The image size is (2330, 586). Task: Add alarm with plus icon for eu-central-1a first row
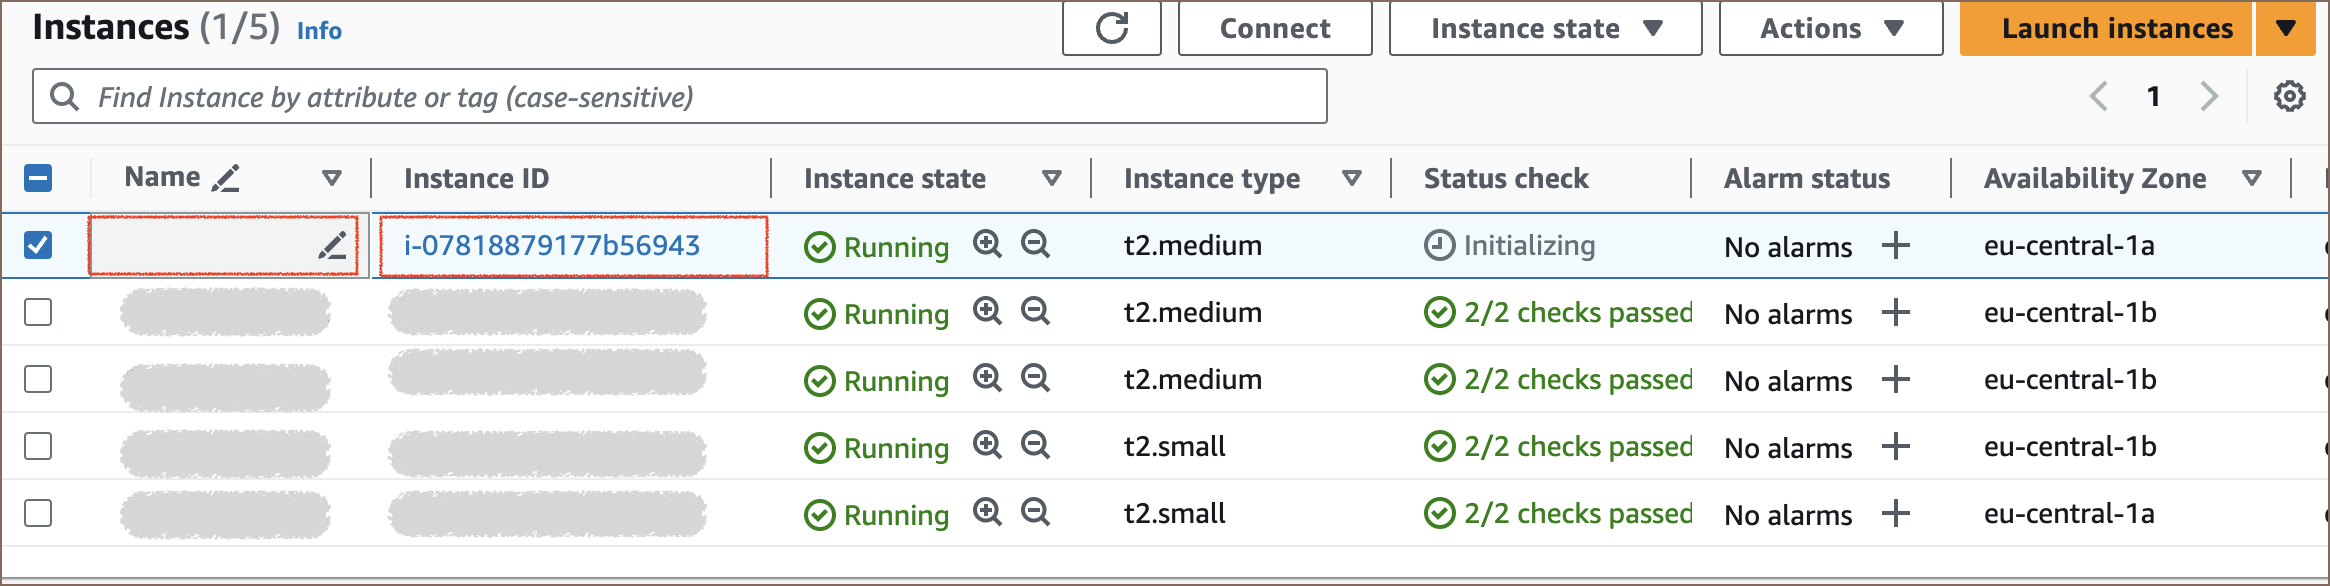click(1895, 245)
